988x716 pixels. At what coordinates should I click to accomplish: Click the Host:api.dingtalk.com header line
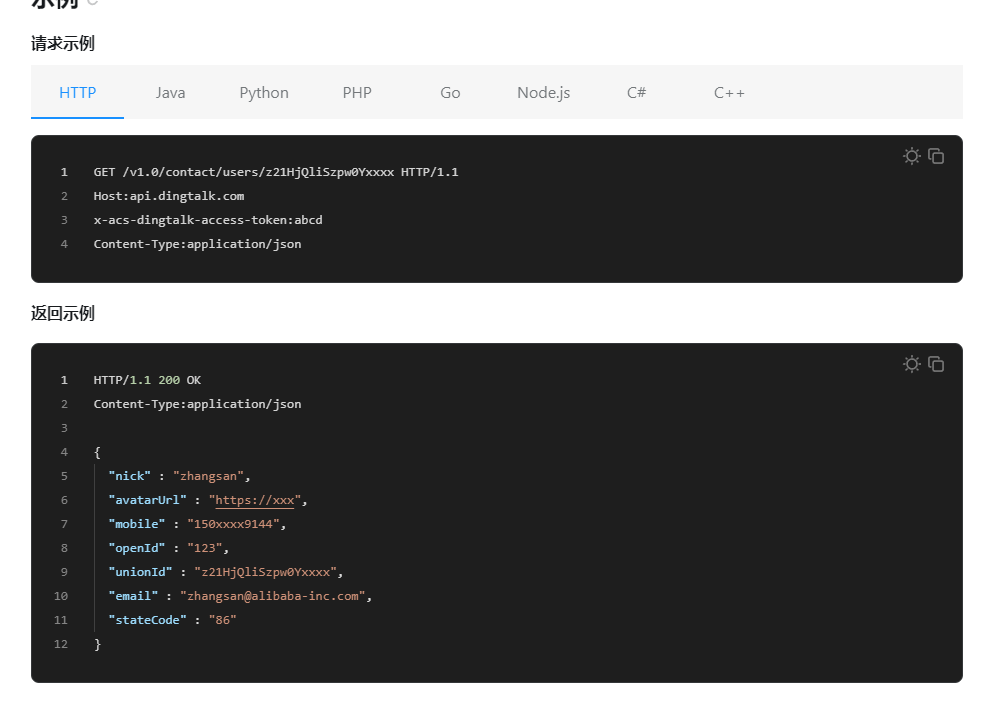click(169, 196)
